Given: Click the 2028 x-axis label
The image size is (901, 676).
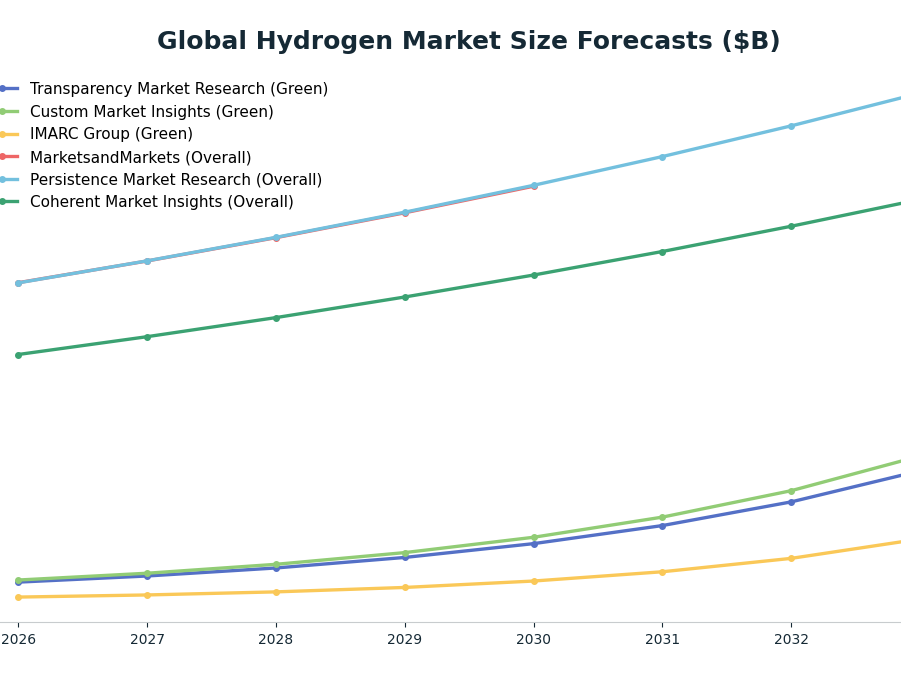Looking at the screenshot, I should tap(276, 639).
